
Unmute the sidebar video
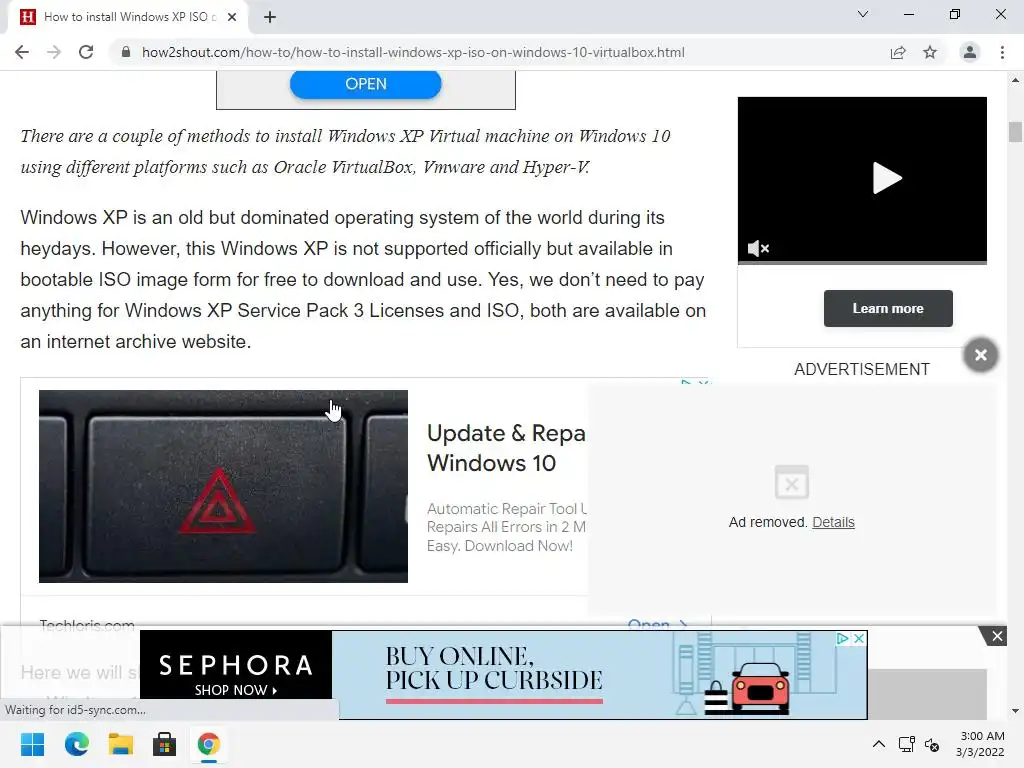(758, 248)
